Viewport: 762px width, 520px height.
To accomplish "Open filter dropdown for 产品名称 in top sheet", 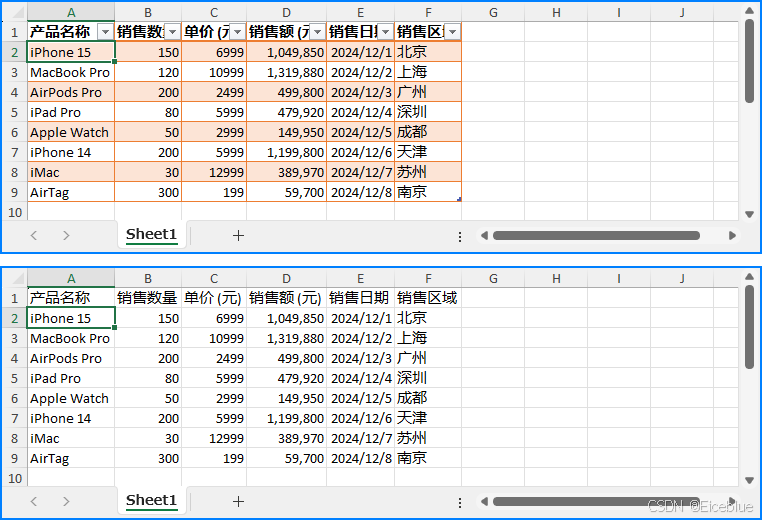I will point(105,32).
